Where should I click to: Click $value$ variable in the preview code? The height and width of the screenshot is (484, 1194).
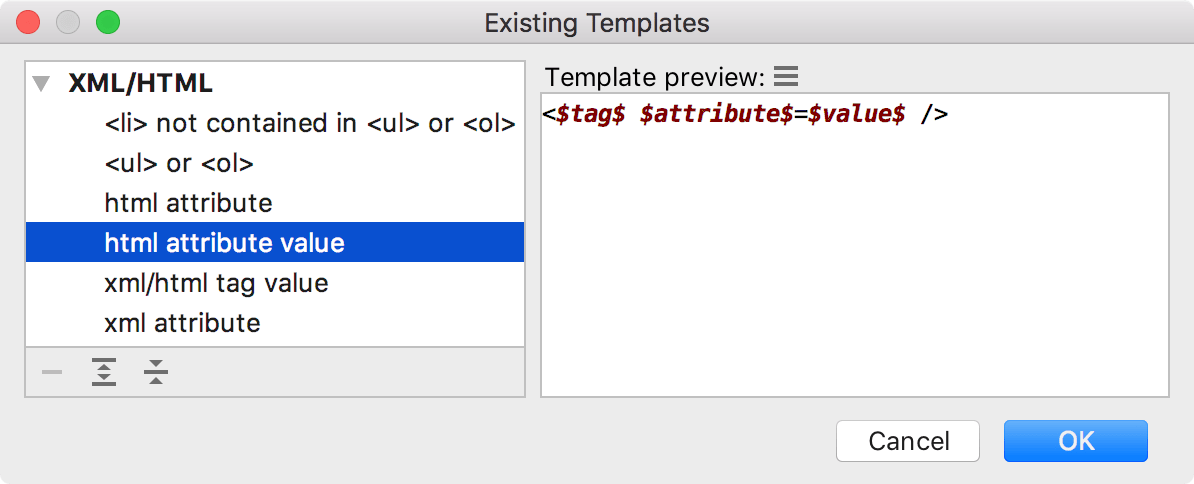click(x=856, y=115)
